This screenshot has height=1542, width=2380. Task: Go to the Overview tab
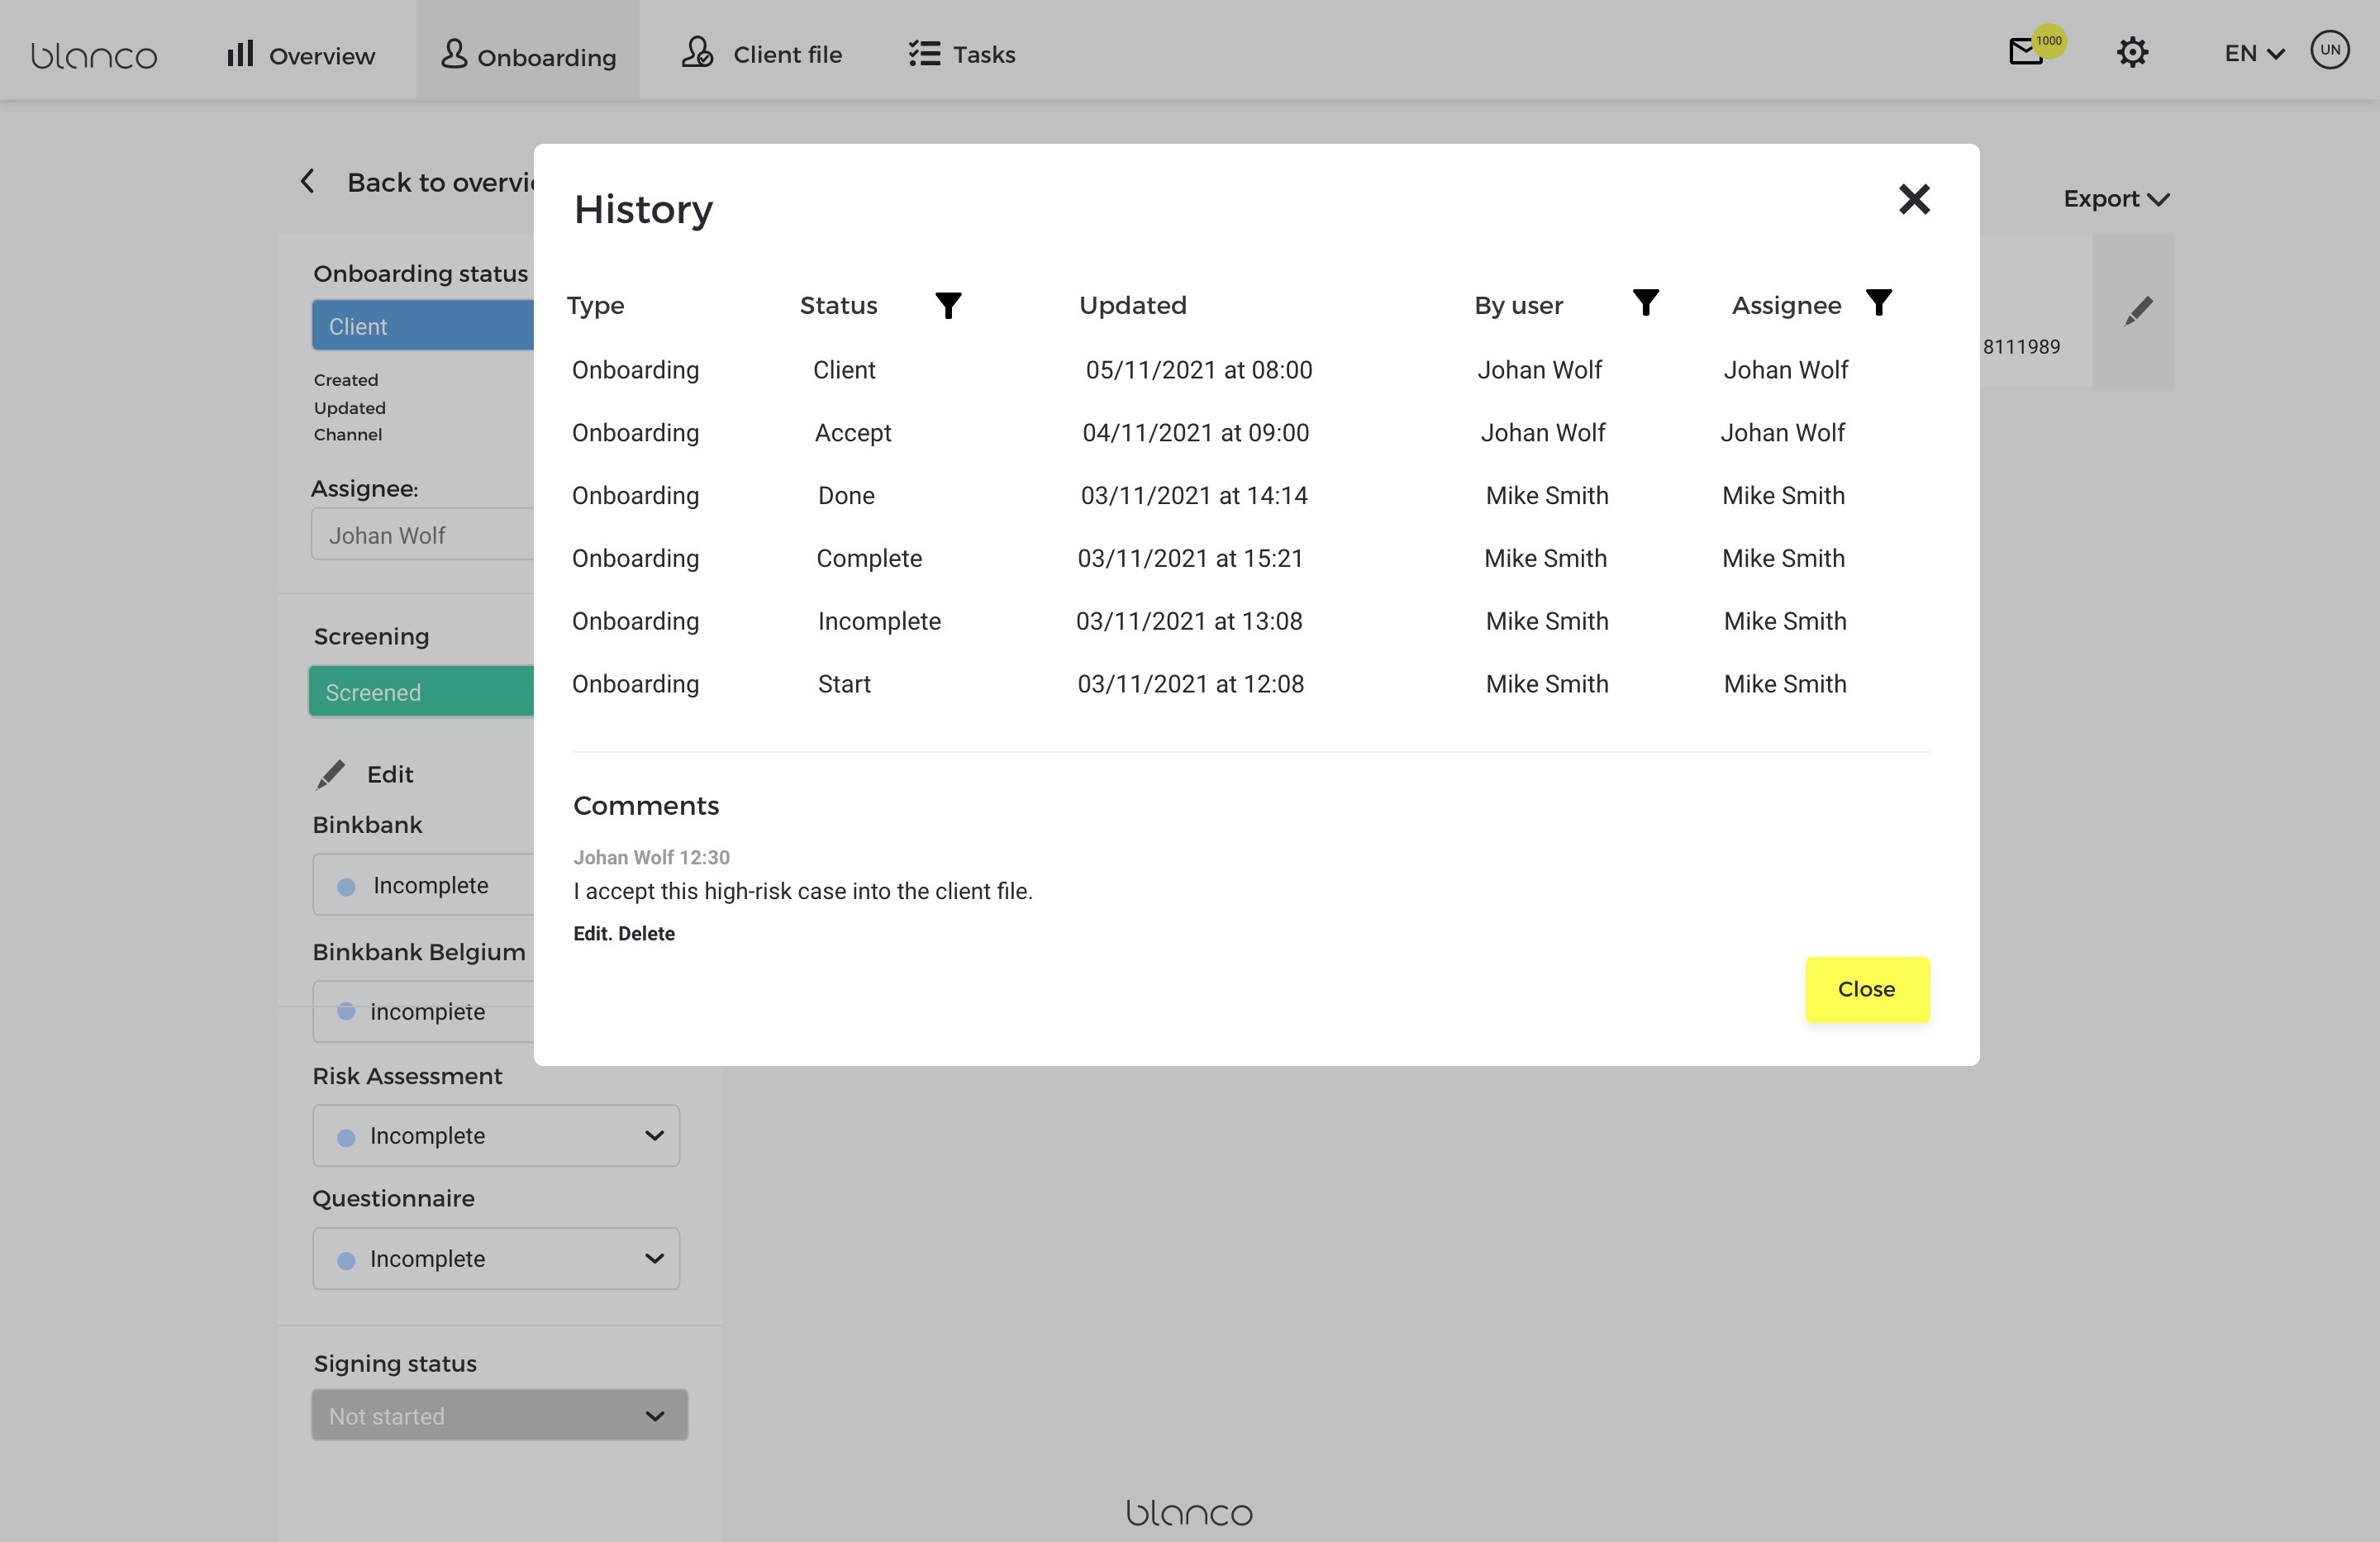tap(301, 55)
